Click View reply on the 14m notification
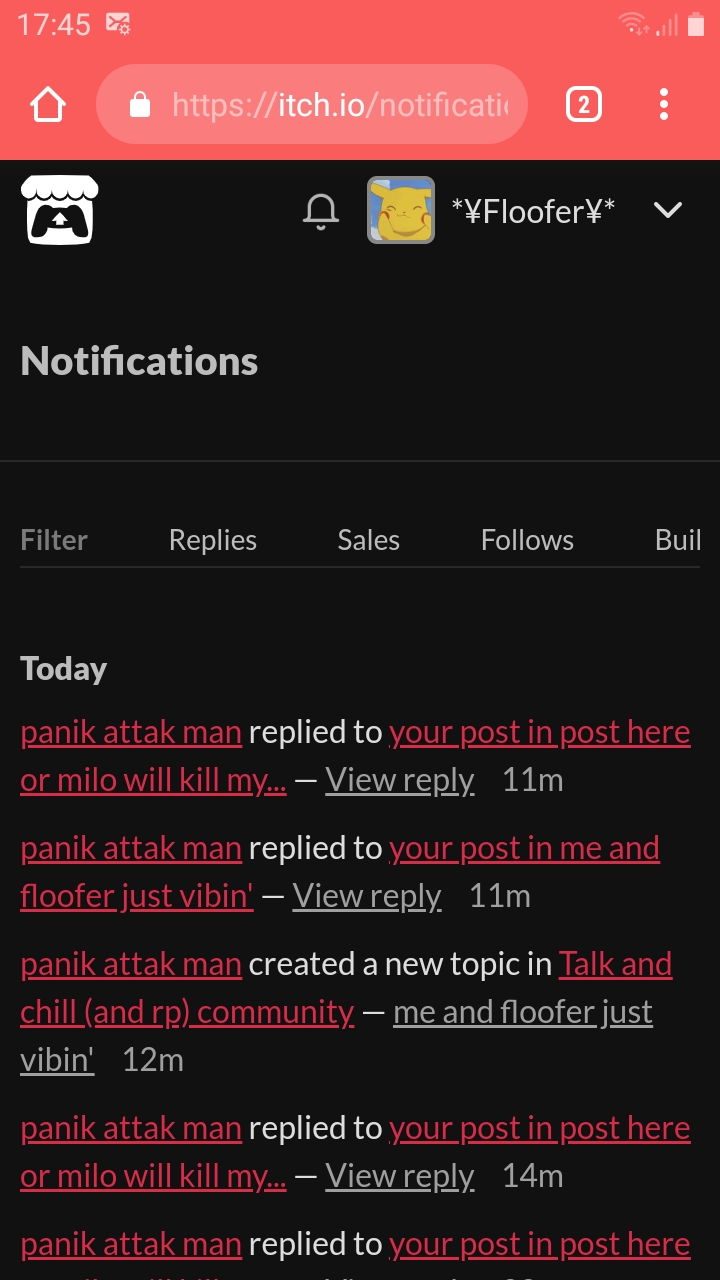Screen dimensions: 720x1280 point(400,1176)
